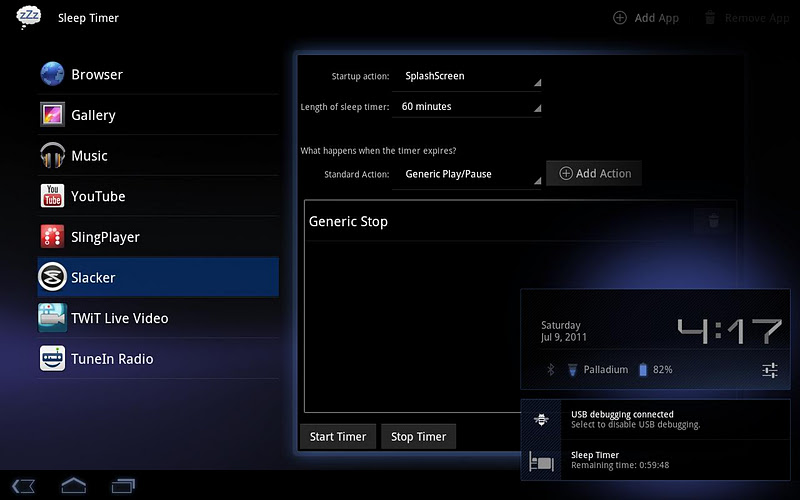Select TWiT Live Video list entry
Screen dimensions: 800x500
tap(158, 318)
